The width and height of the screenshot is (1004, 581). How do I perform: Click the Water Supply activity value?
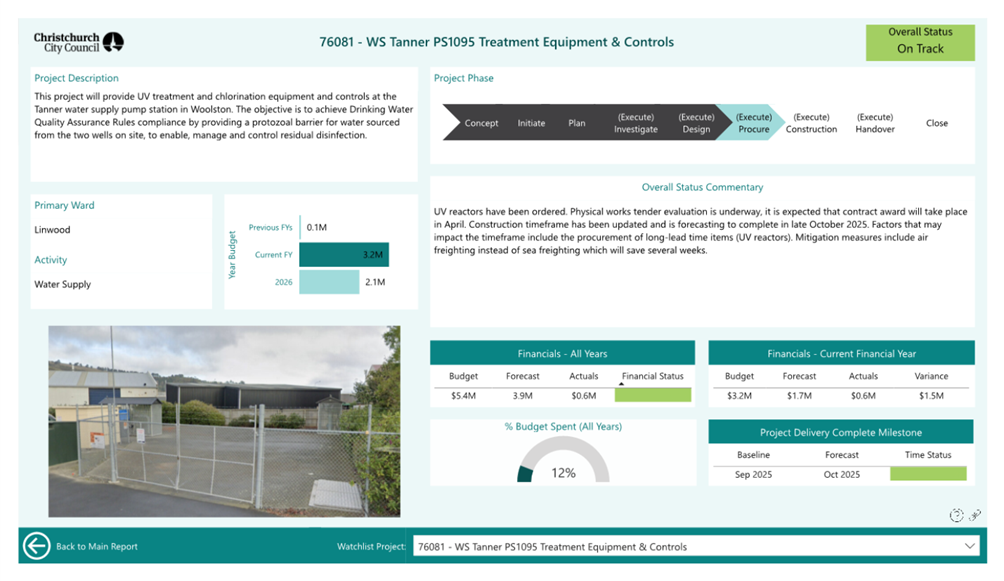tap(63, 284)
